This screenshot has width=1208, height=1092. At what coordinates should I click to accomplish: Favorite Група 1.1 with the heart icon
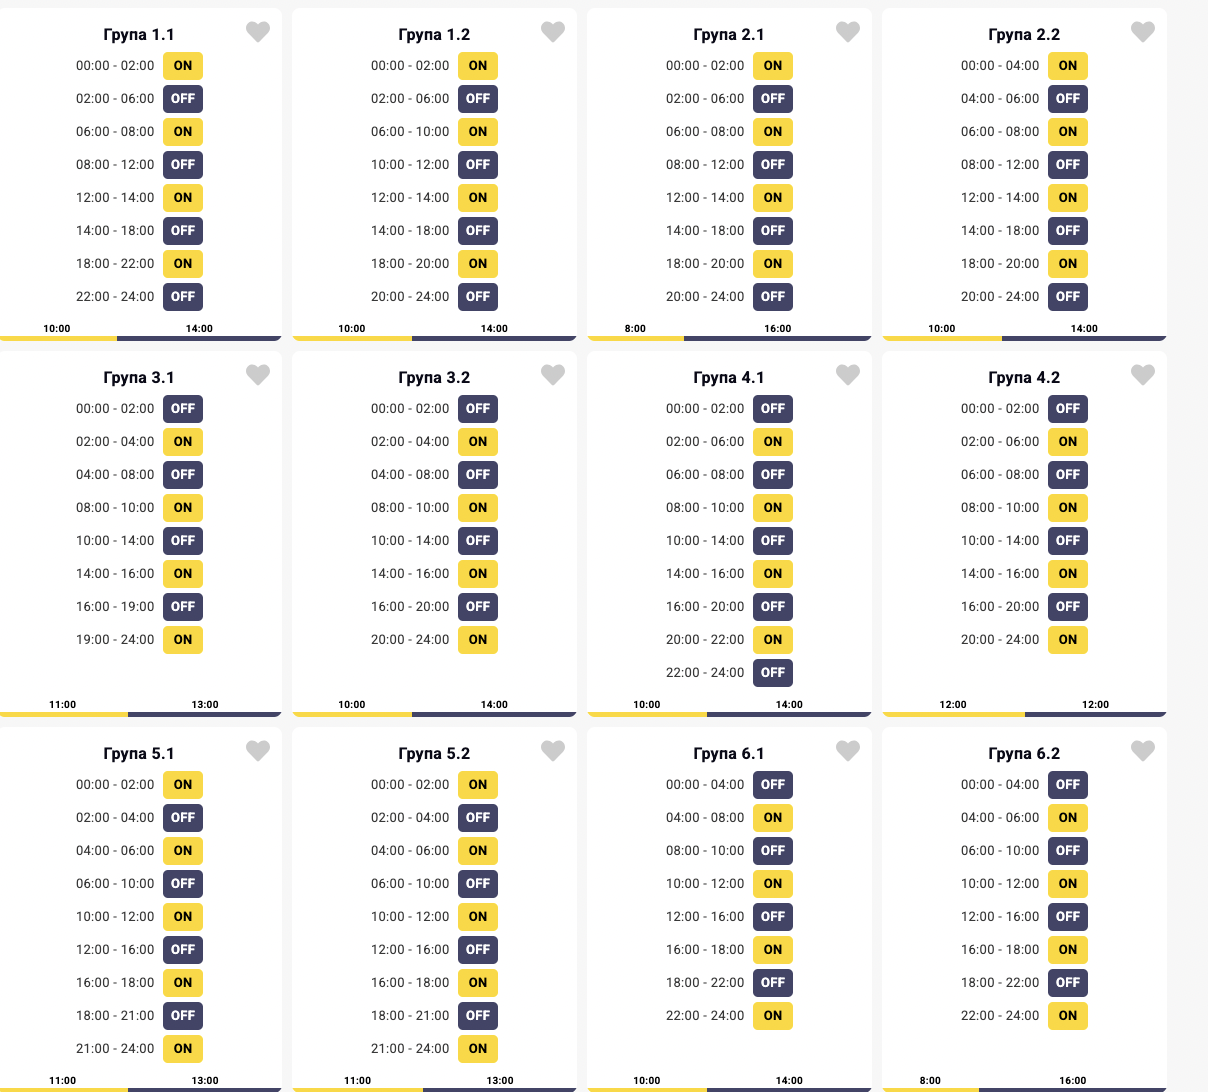coord(258,32)
